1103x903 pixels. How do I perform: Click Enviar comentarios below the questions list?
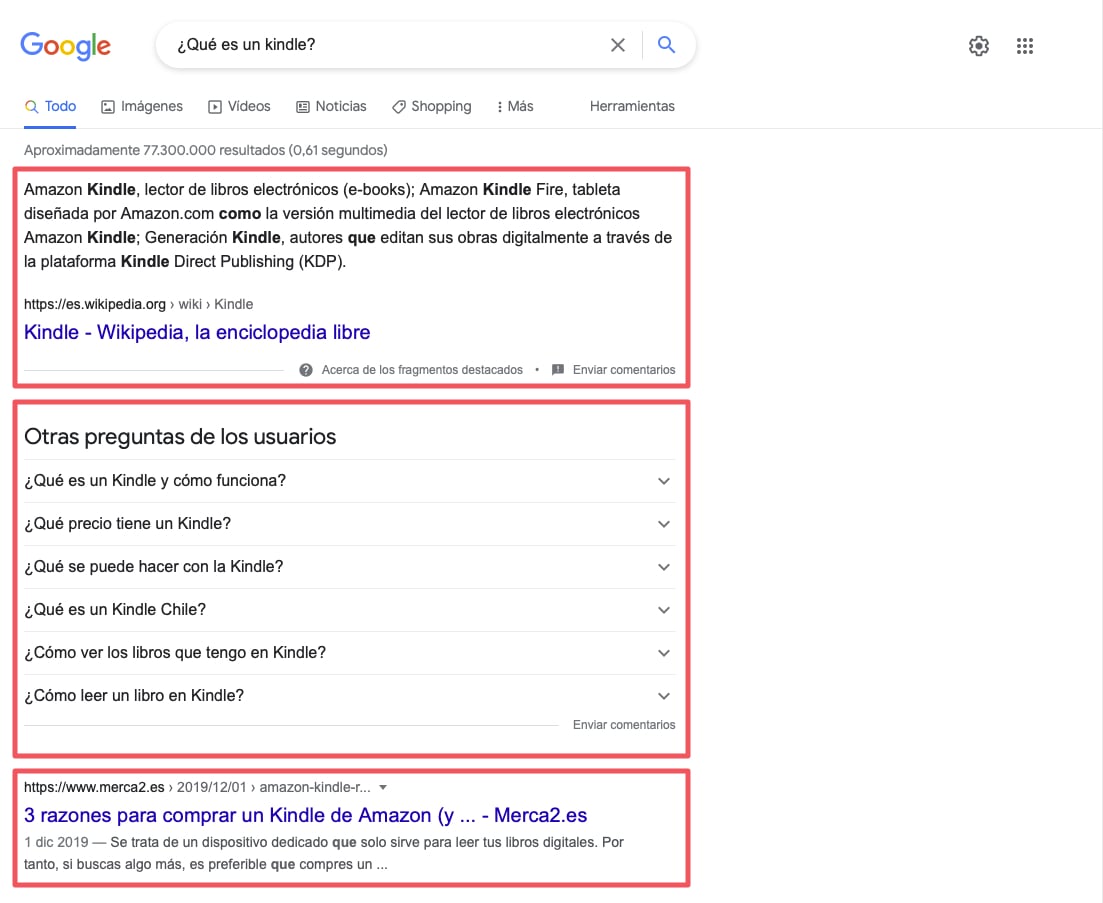click(x=624, y=724)
